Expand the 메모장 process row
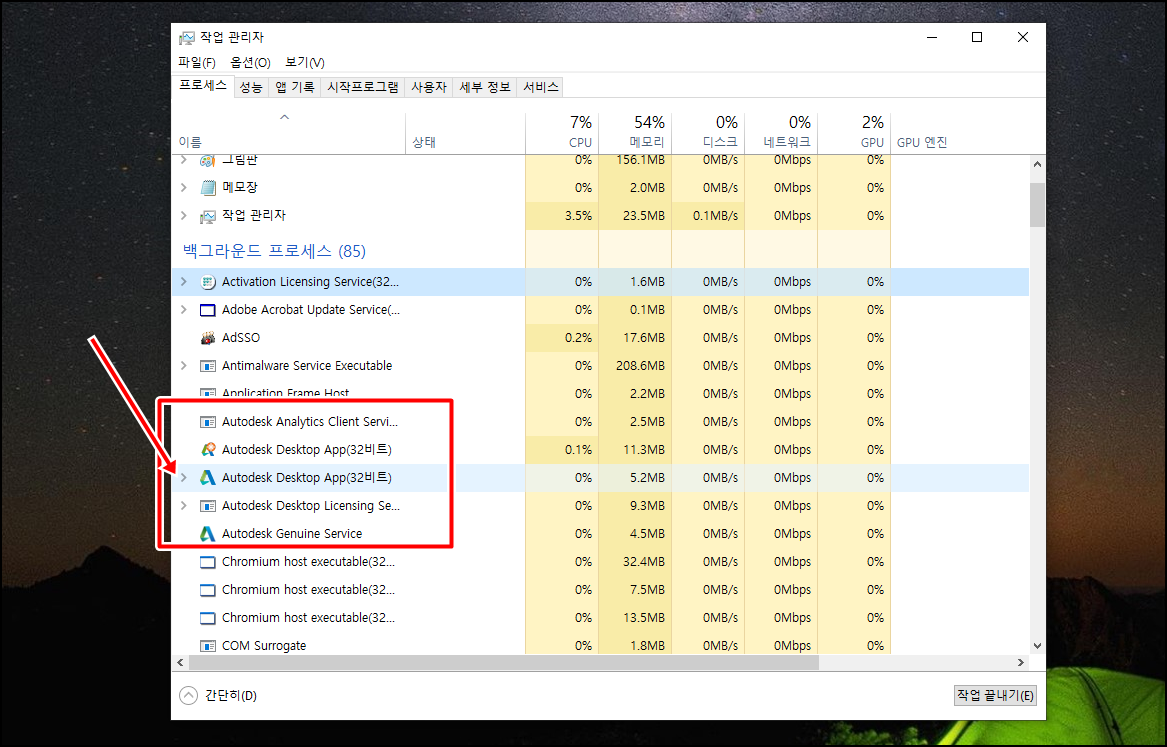1167x747 pixels. pos(184,187)
